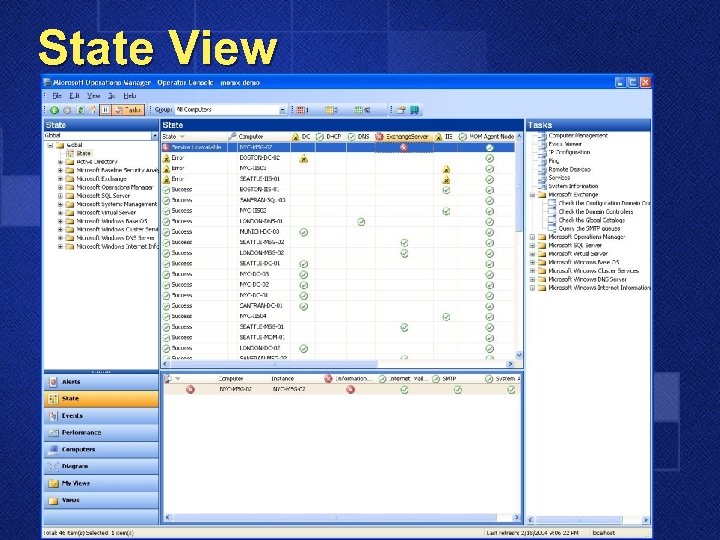Open the Go menu
This screenshot has width=720, height=540.
point(112,96)
